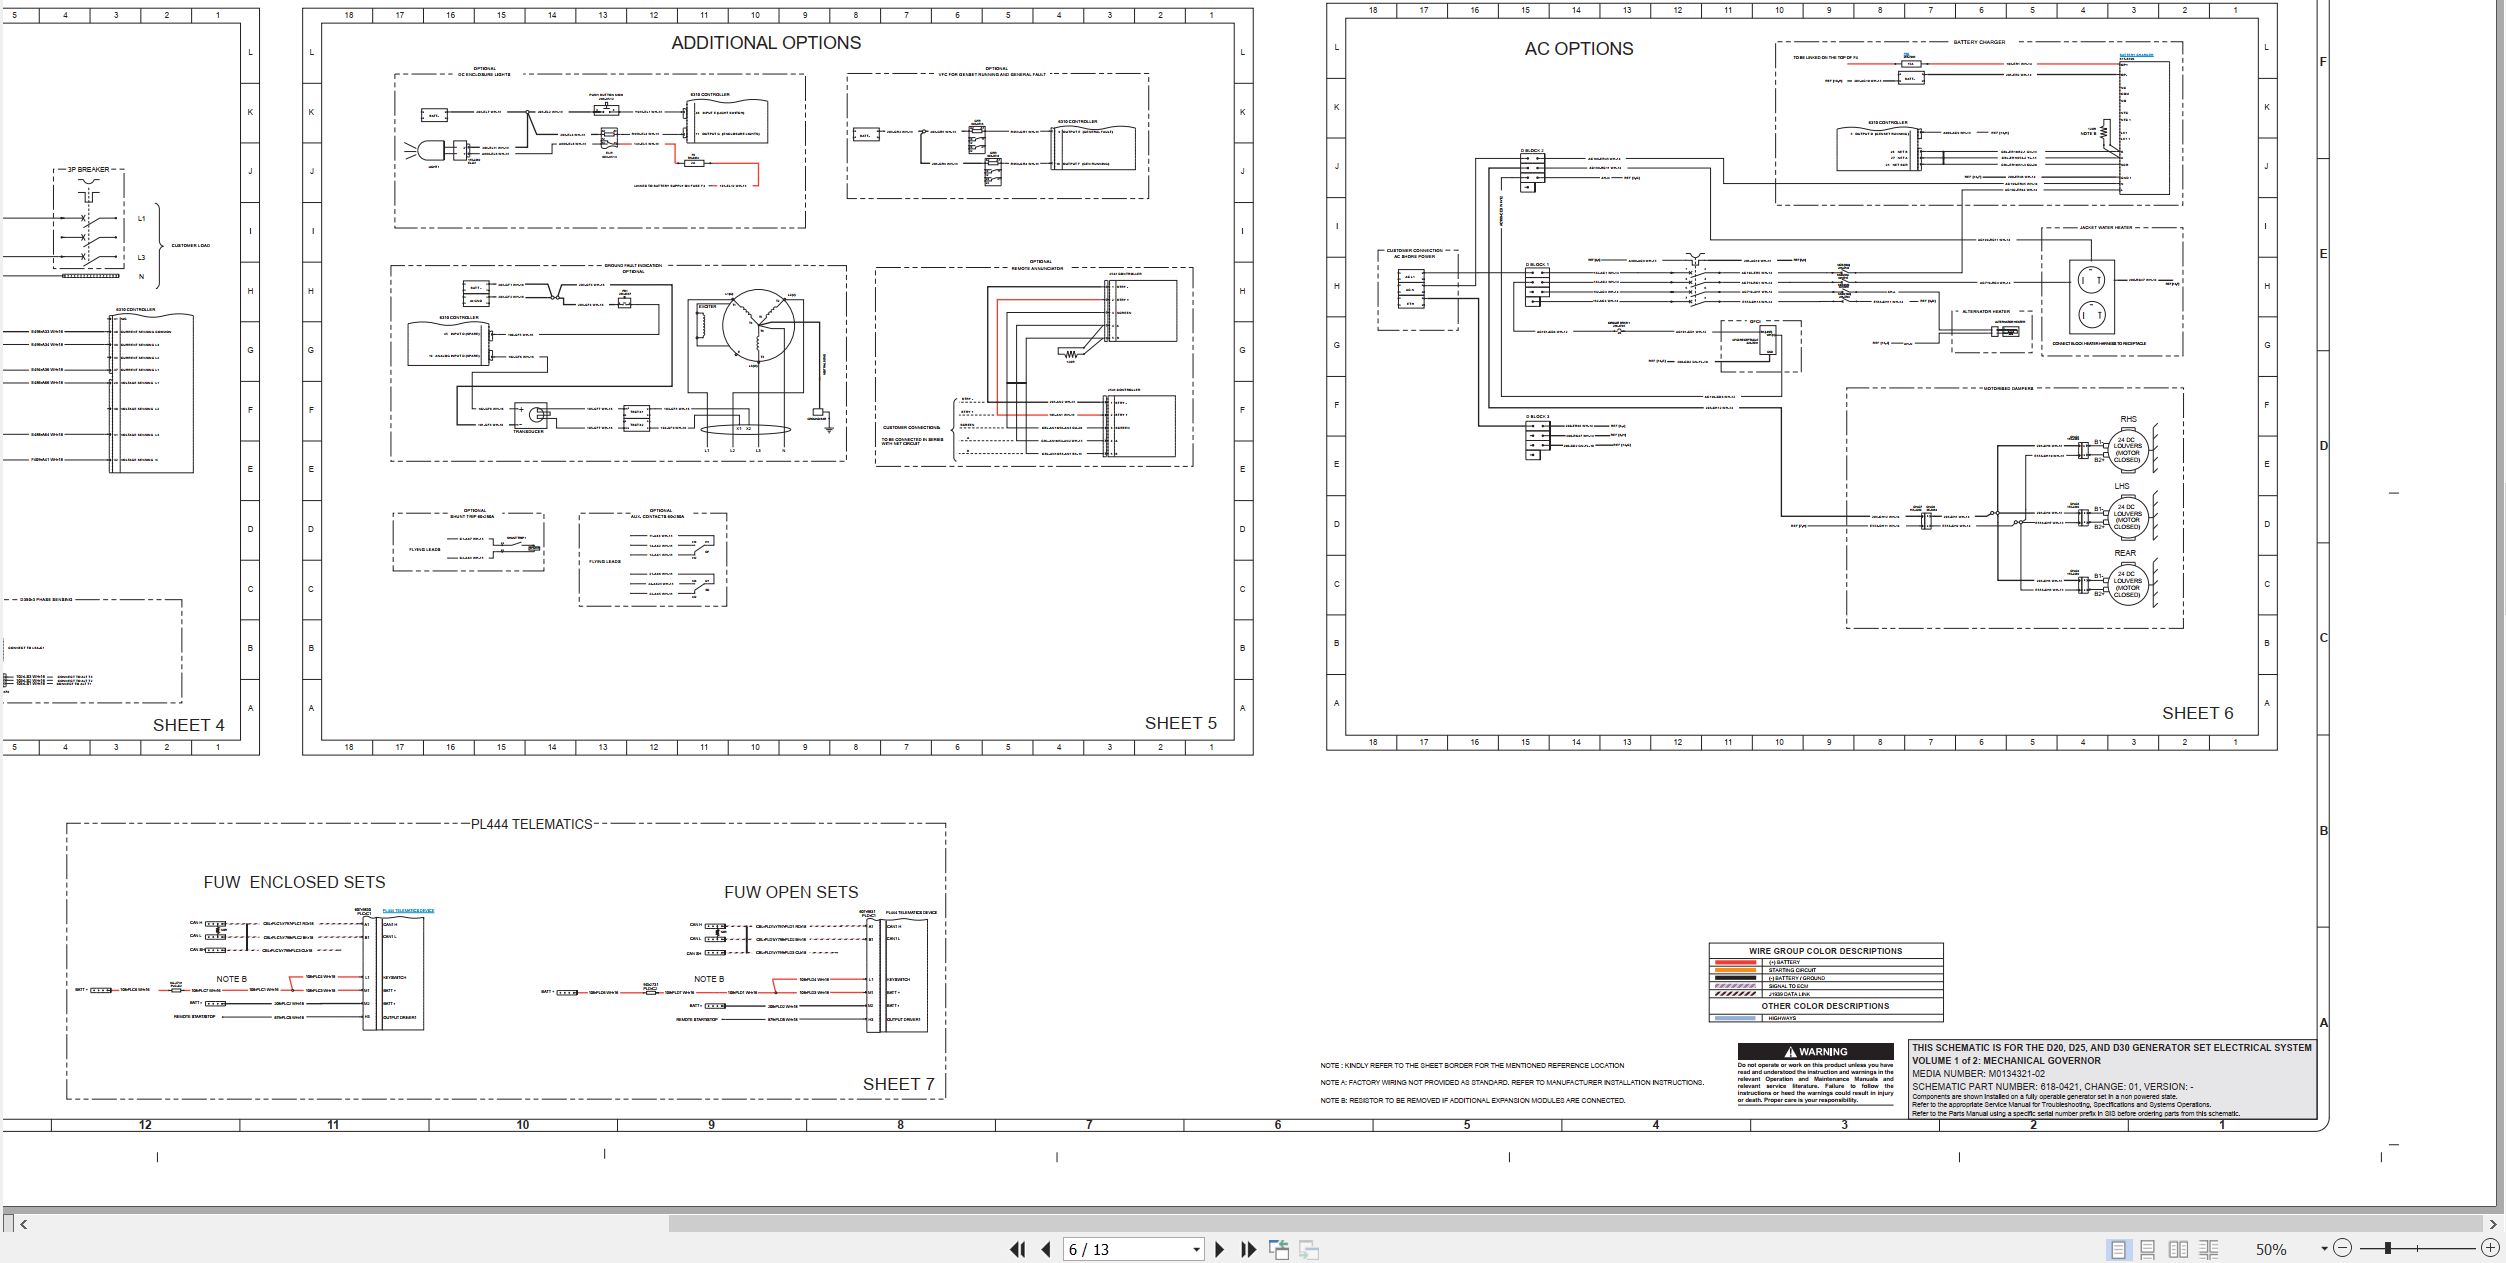
Task: Select single page view layout
Action: click(2117, 1249)
